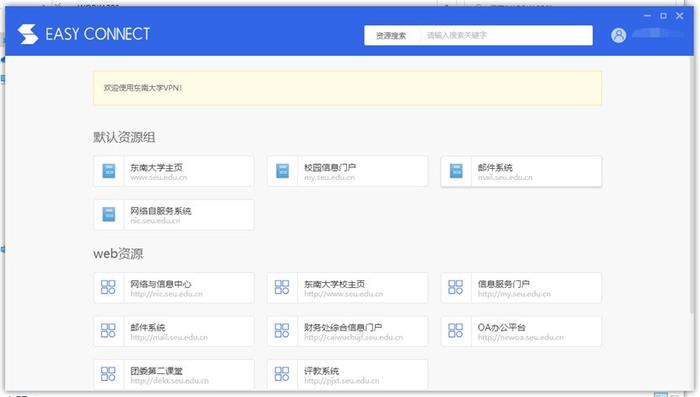The height and width of the screenshot is (397, 700).
Task: Click the 网络与信息中心 web resource icon
Action: pyautogui.click(x=108, y=287)
